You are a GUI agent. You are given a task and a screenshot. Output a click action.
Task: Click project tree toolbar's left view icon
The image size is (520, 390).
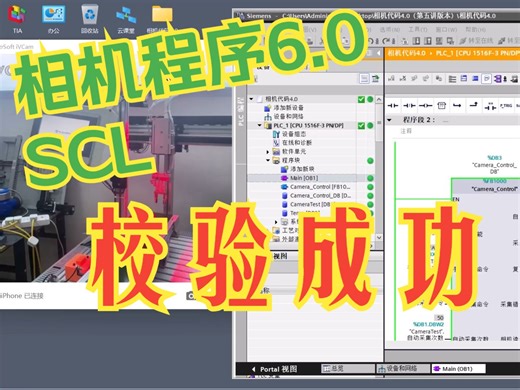click(364, 79)
